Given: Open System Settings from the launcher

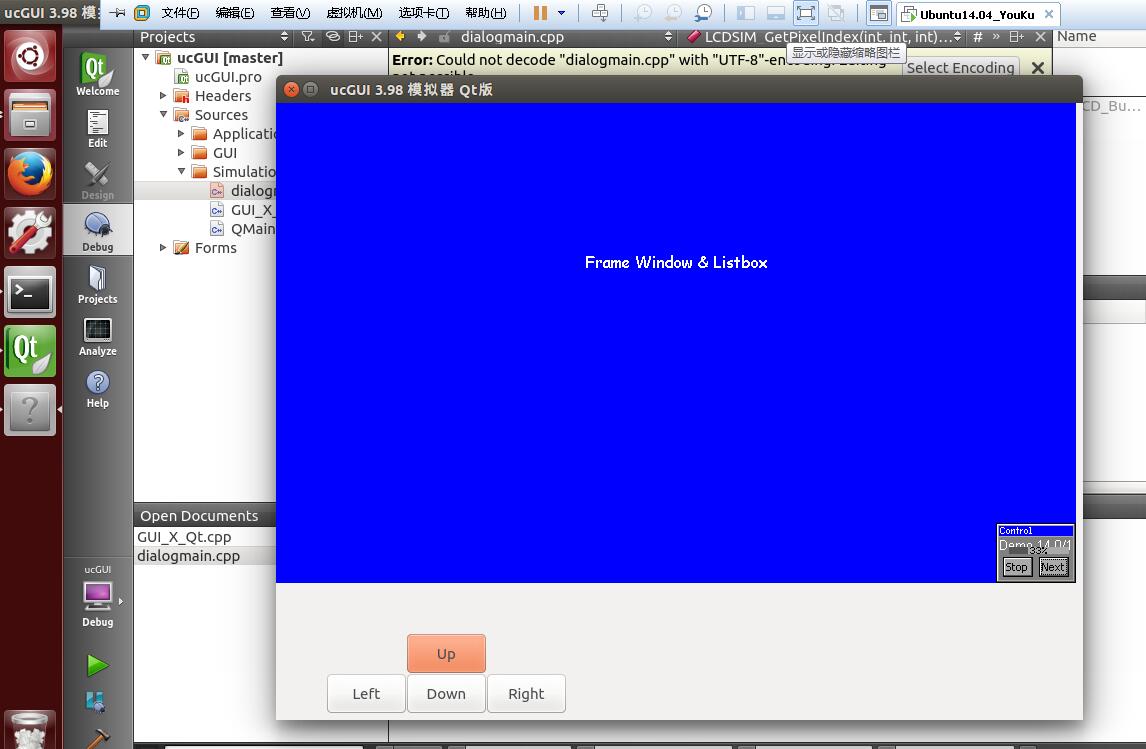Looking at the screenshot, I should (30, 232).
